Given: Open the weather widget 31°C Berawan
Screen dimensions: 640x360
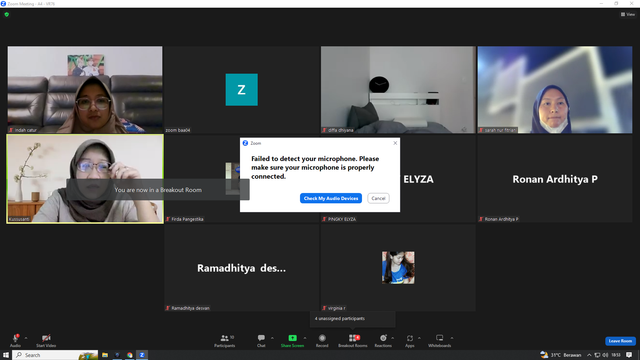Looking at the screenshot, I should point(560,355).
